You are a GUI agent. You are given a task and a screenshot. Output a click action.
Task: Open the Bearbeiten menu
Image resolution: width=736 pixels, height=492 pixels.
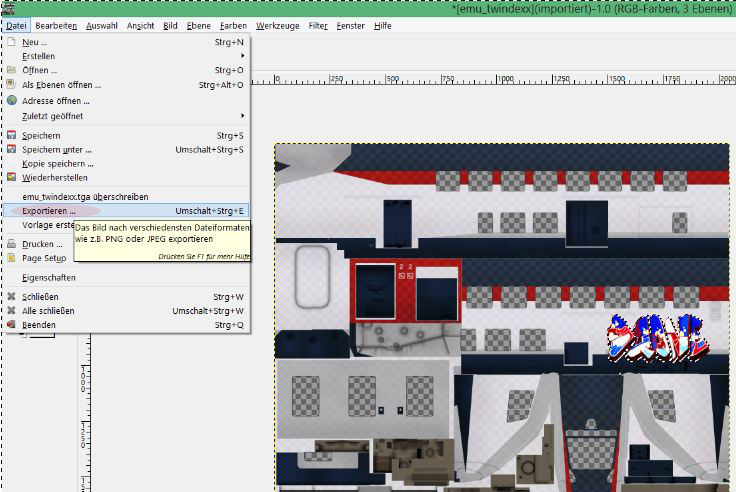(x=56, y=26)
